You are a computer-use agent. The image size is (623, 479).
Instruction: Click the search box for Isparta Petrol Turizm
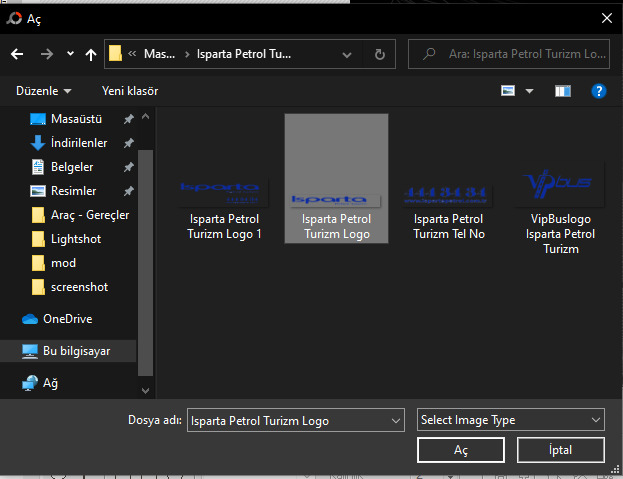[x=509, y=54]
